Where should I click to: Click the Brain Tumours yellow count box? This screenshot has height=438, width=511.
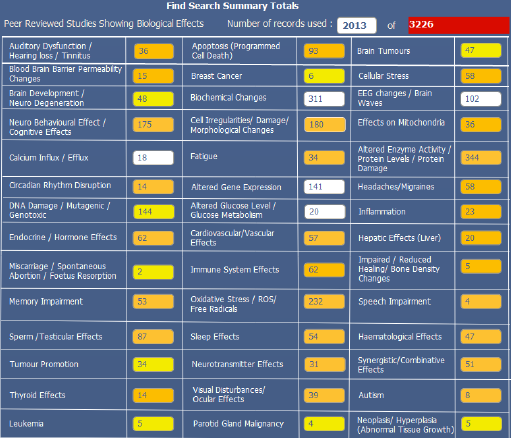click(x=481, y=50)
